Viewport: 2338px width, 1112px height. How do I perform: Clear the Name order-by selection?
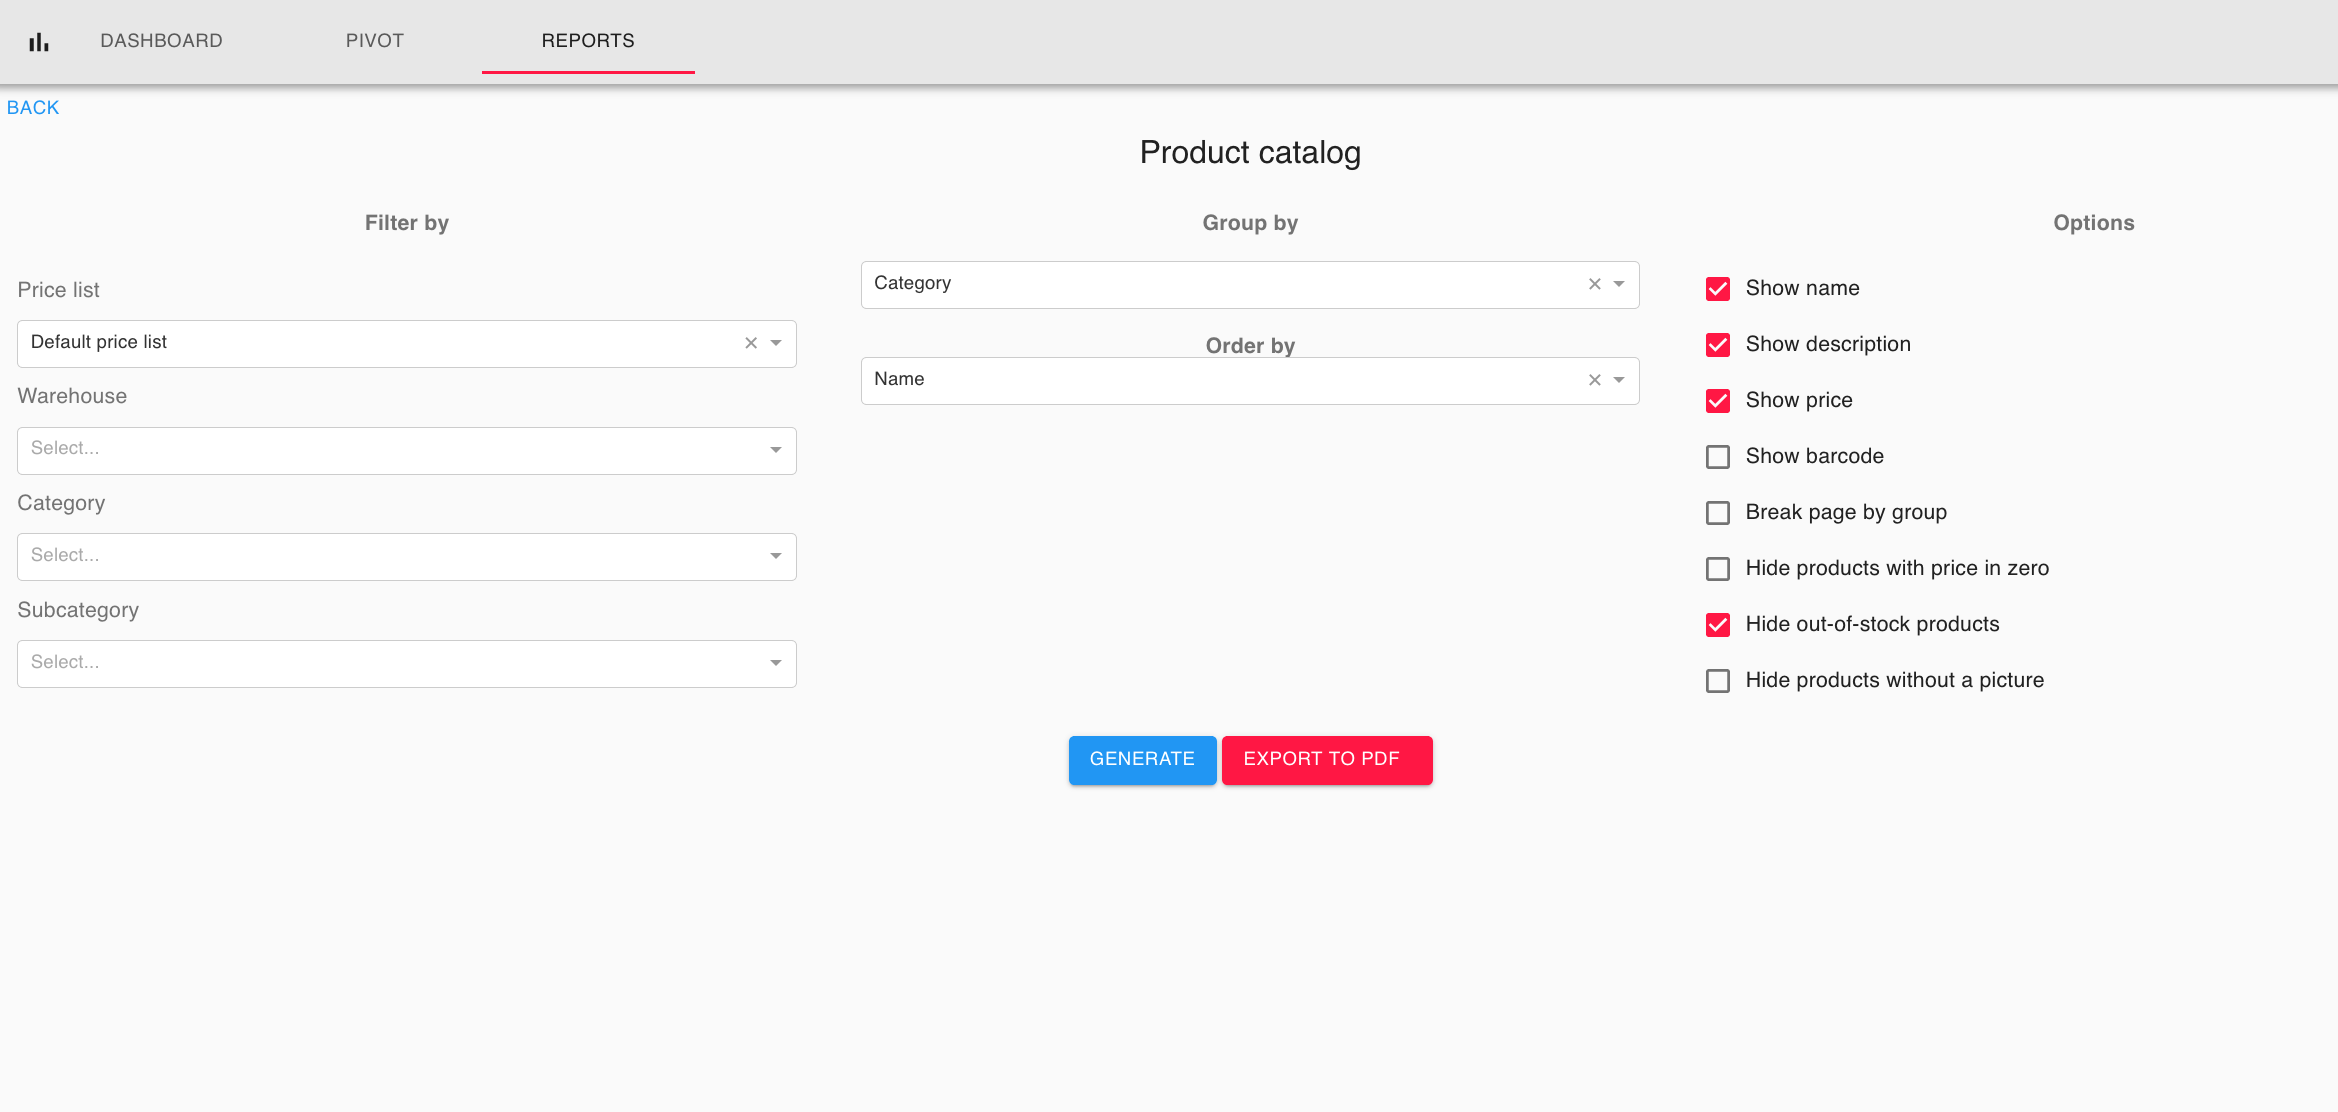[x=1594, y=380]
